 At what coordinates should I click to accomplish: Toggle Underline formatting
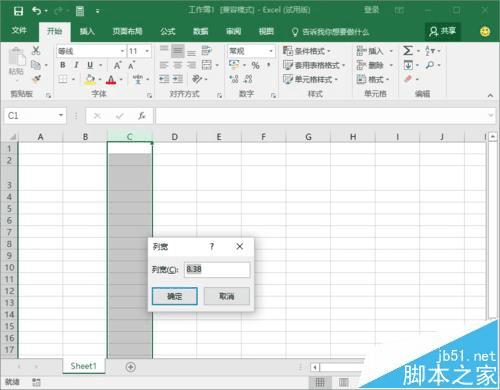coord(90,65)
